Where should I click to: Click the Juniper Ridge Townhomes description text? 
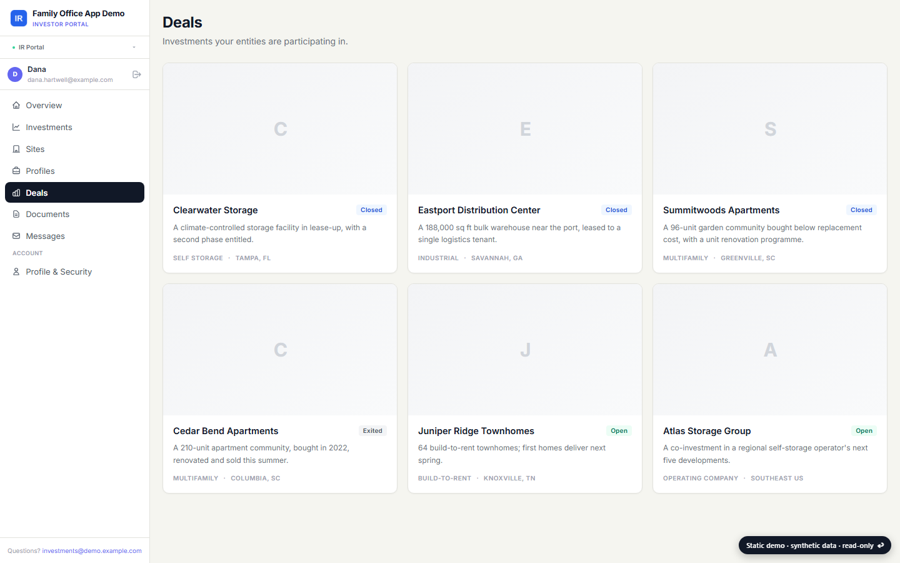511,454
